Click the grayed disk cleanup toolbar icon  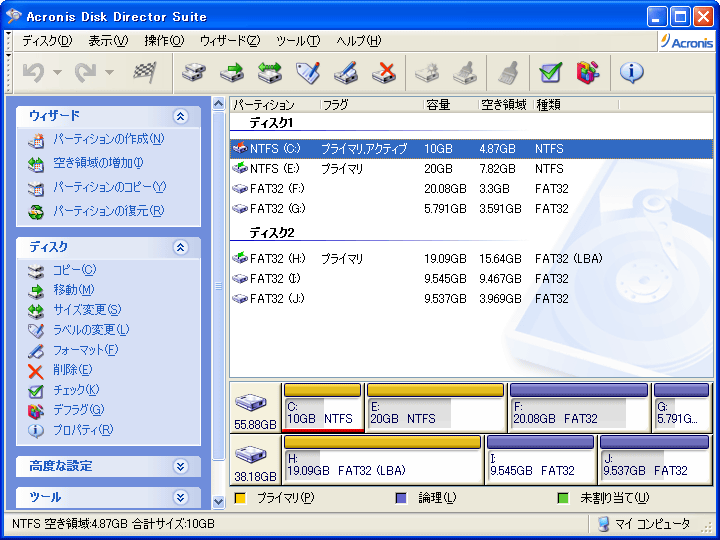[465, 72]
